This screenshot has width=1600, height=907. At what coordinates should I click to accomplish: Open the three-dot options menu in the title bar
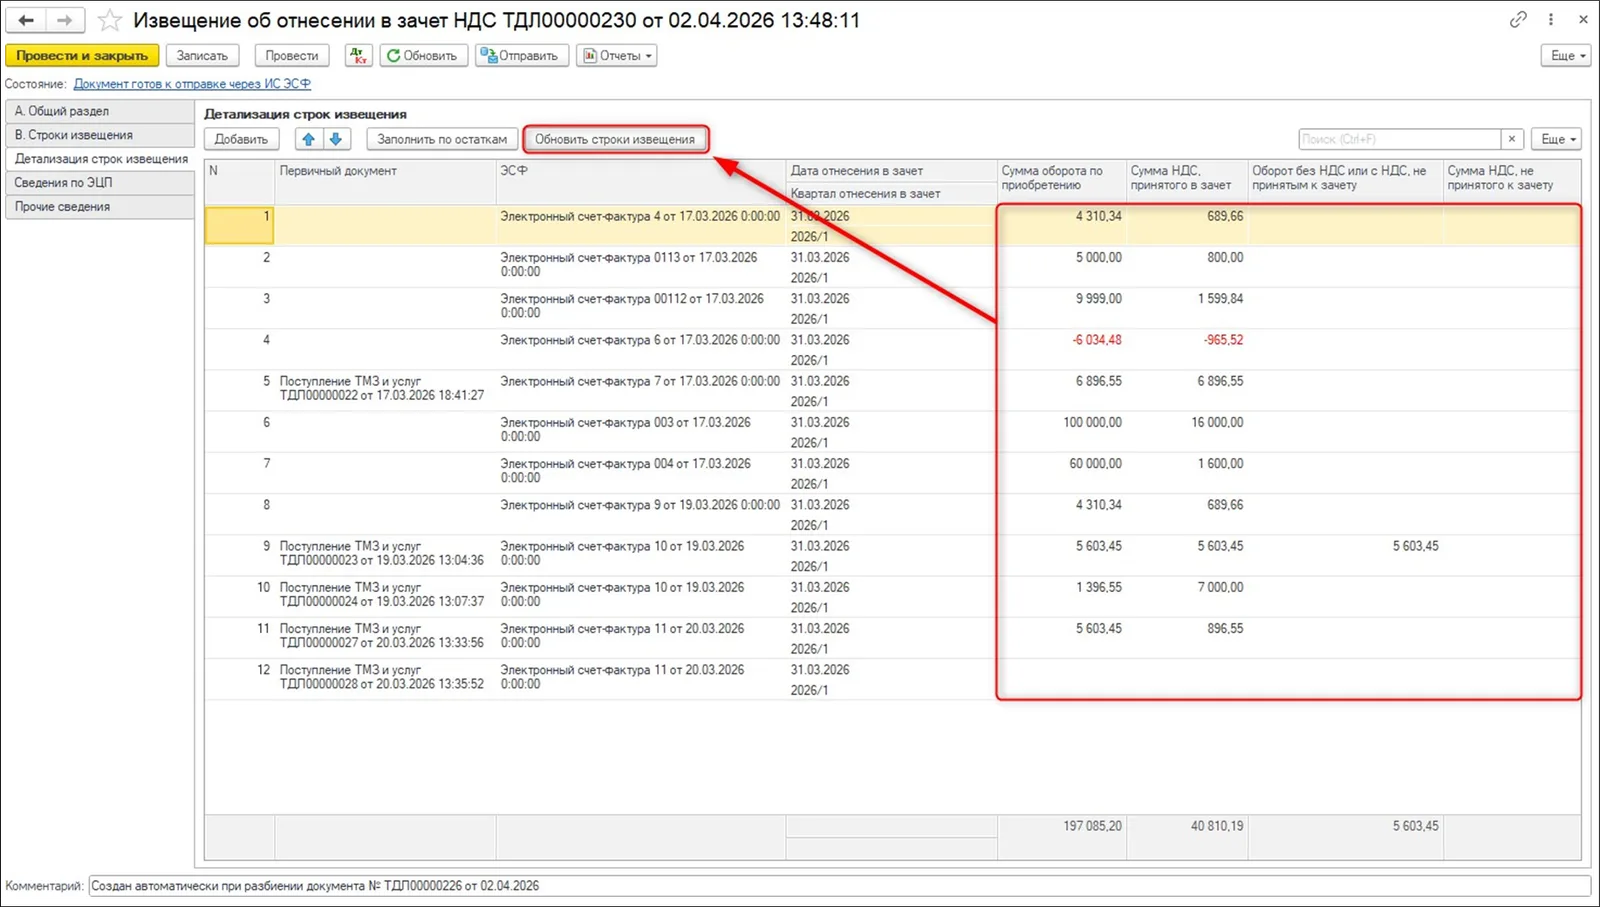(1551, 19)
